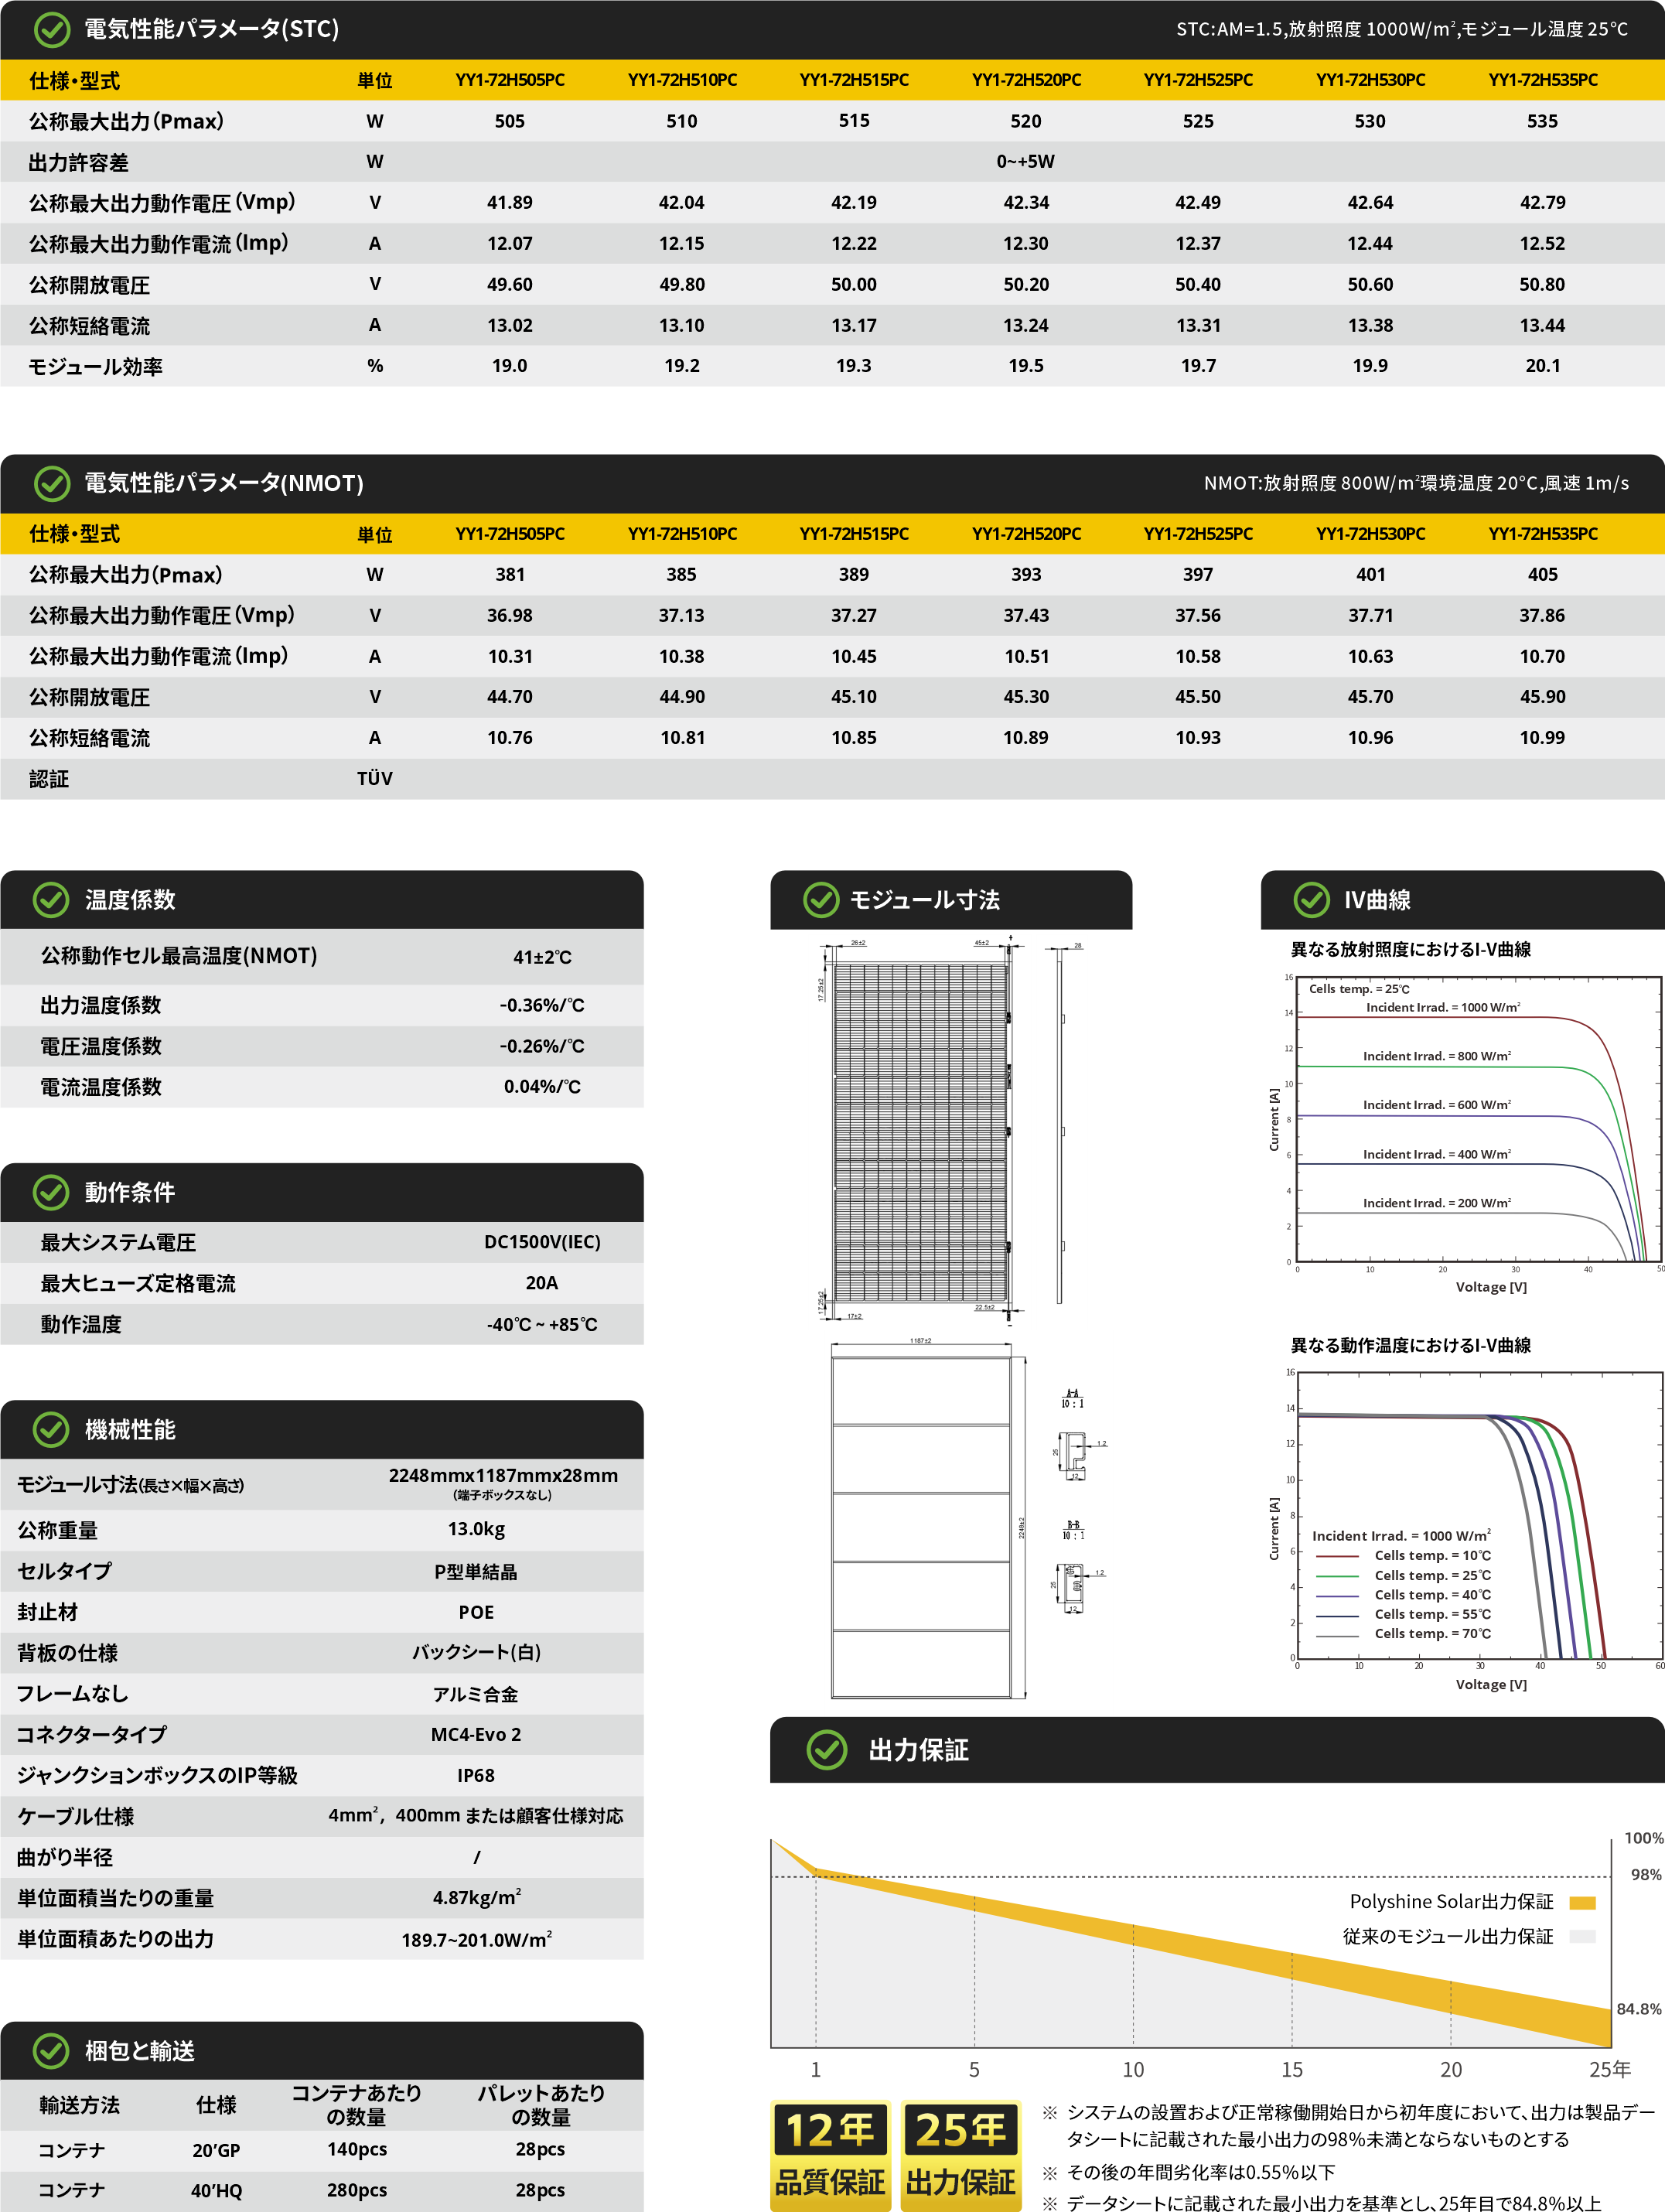Click the STC Imp value 12.07
Screen dimensions: 1665x2212
click(x=510, y=244)
